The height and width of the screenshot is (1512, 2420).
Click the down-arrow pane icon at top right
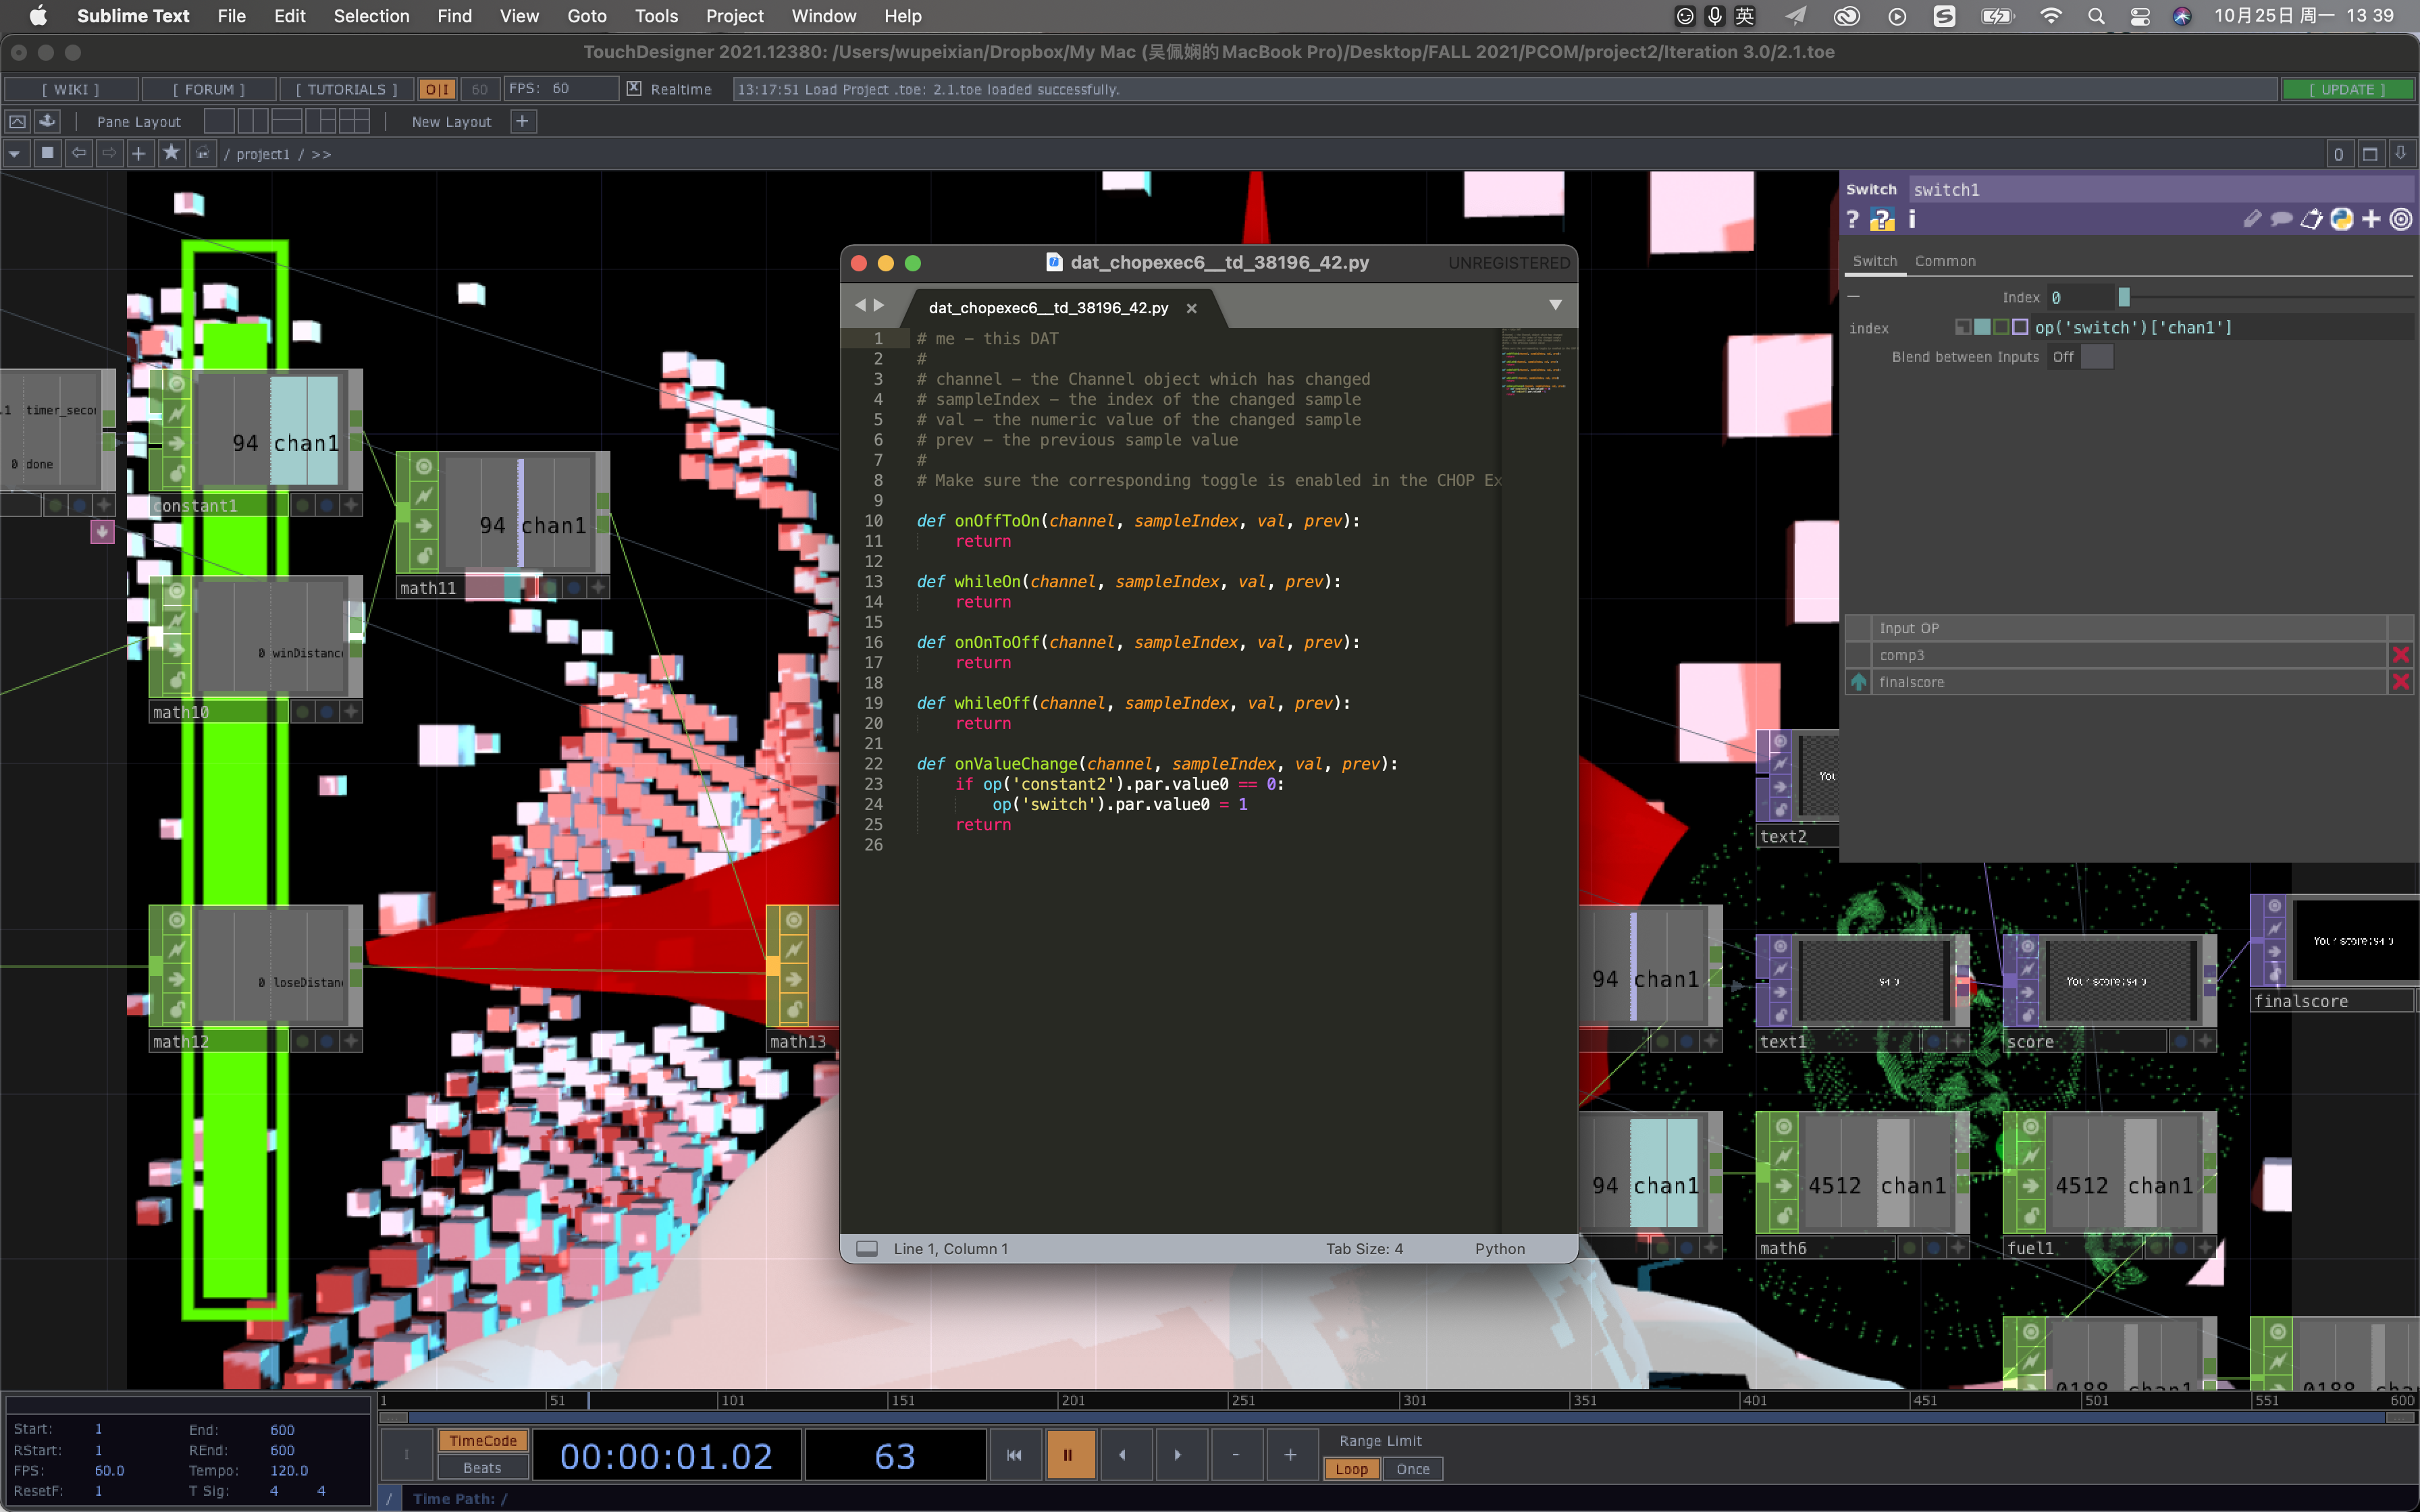pos(2400,154)
